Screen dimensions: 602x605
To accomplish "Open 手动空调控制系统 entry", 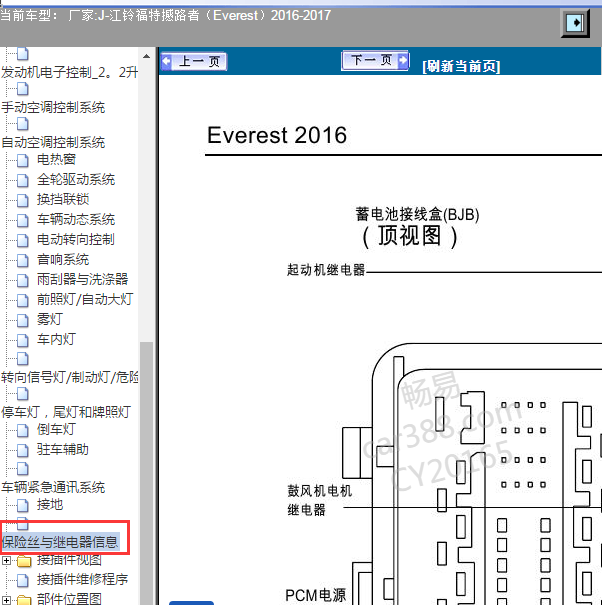I will click(53, 107).
